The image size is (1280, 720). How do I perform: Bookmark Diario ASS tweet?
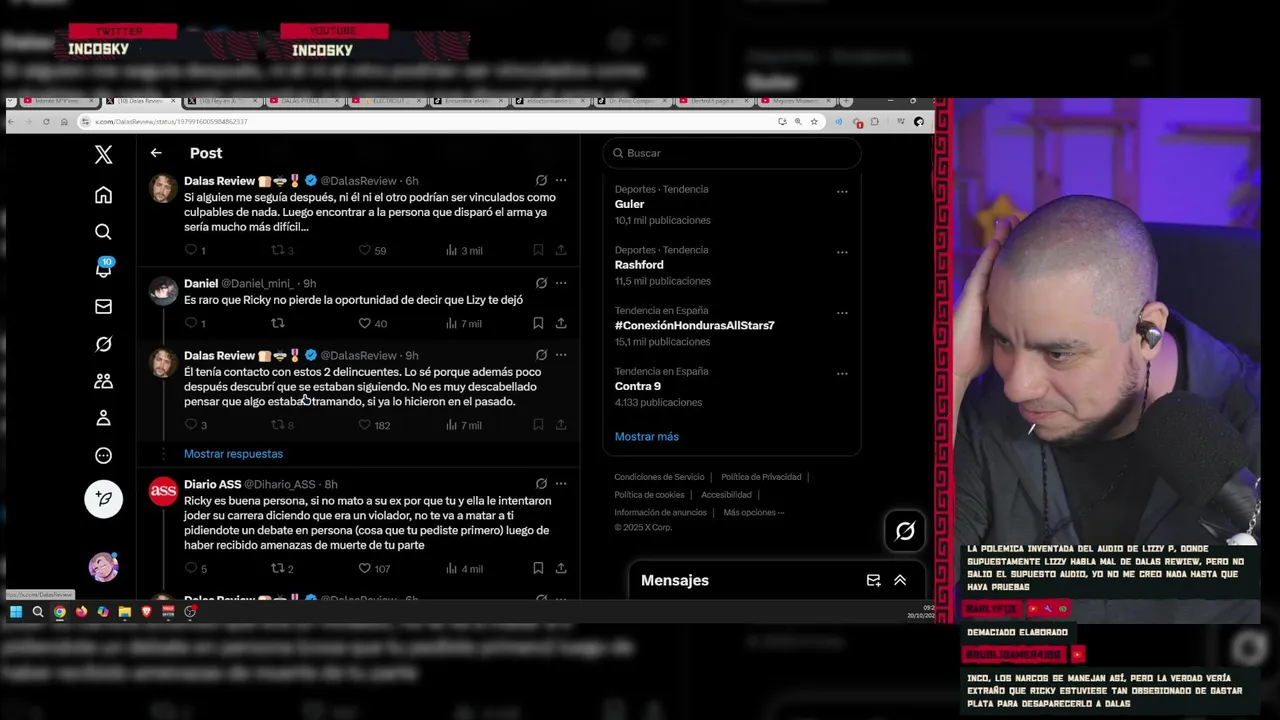tap(538, 569)
